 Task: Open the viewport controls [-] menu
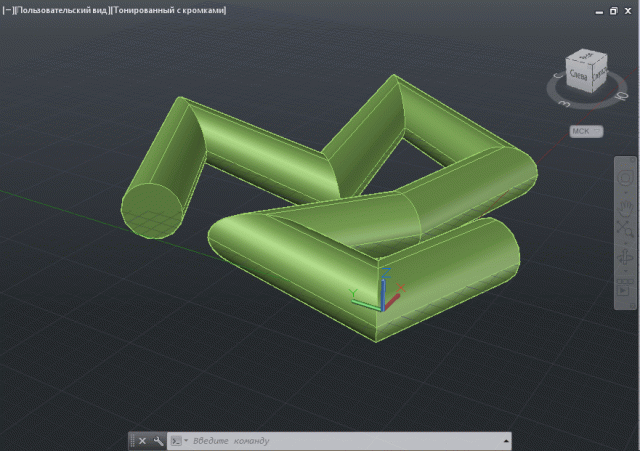tap(7, 10)
